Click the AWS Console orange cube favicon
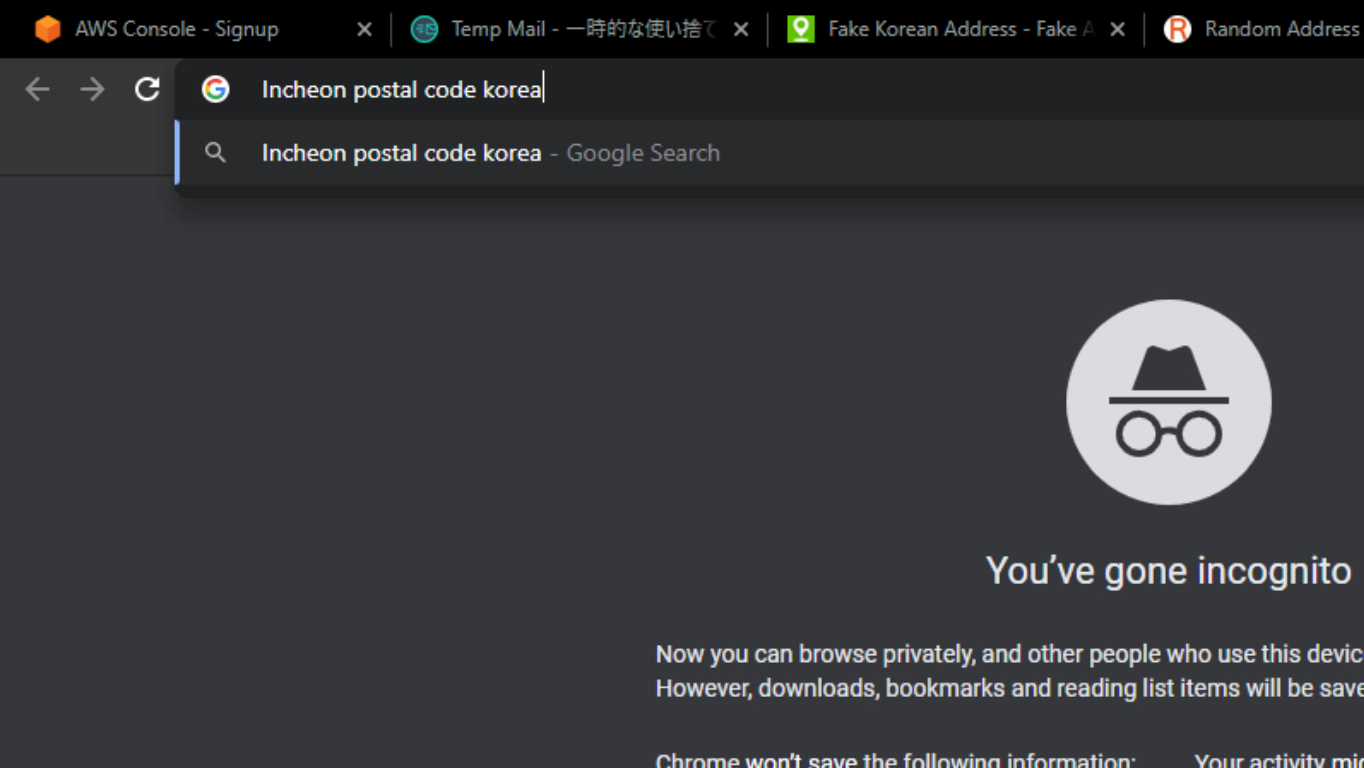 [47, 29]
